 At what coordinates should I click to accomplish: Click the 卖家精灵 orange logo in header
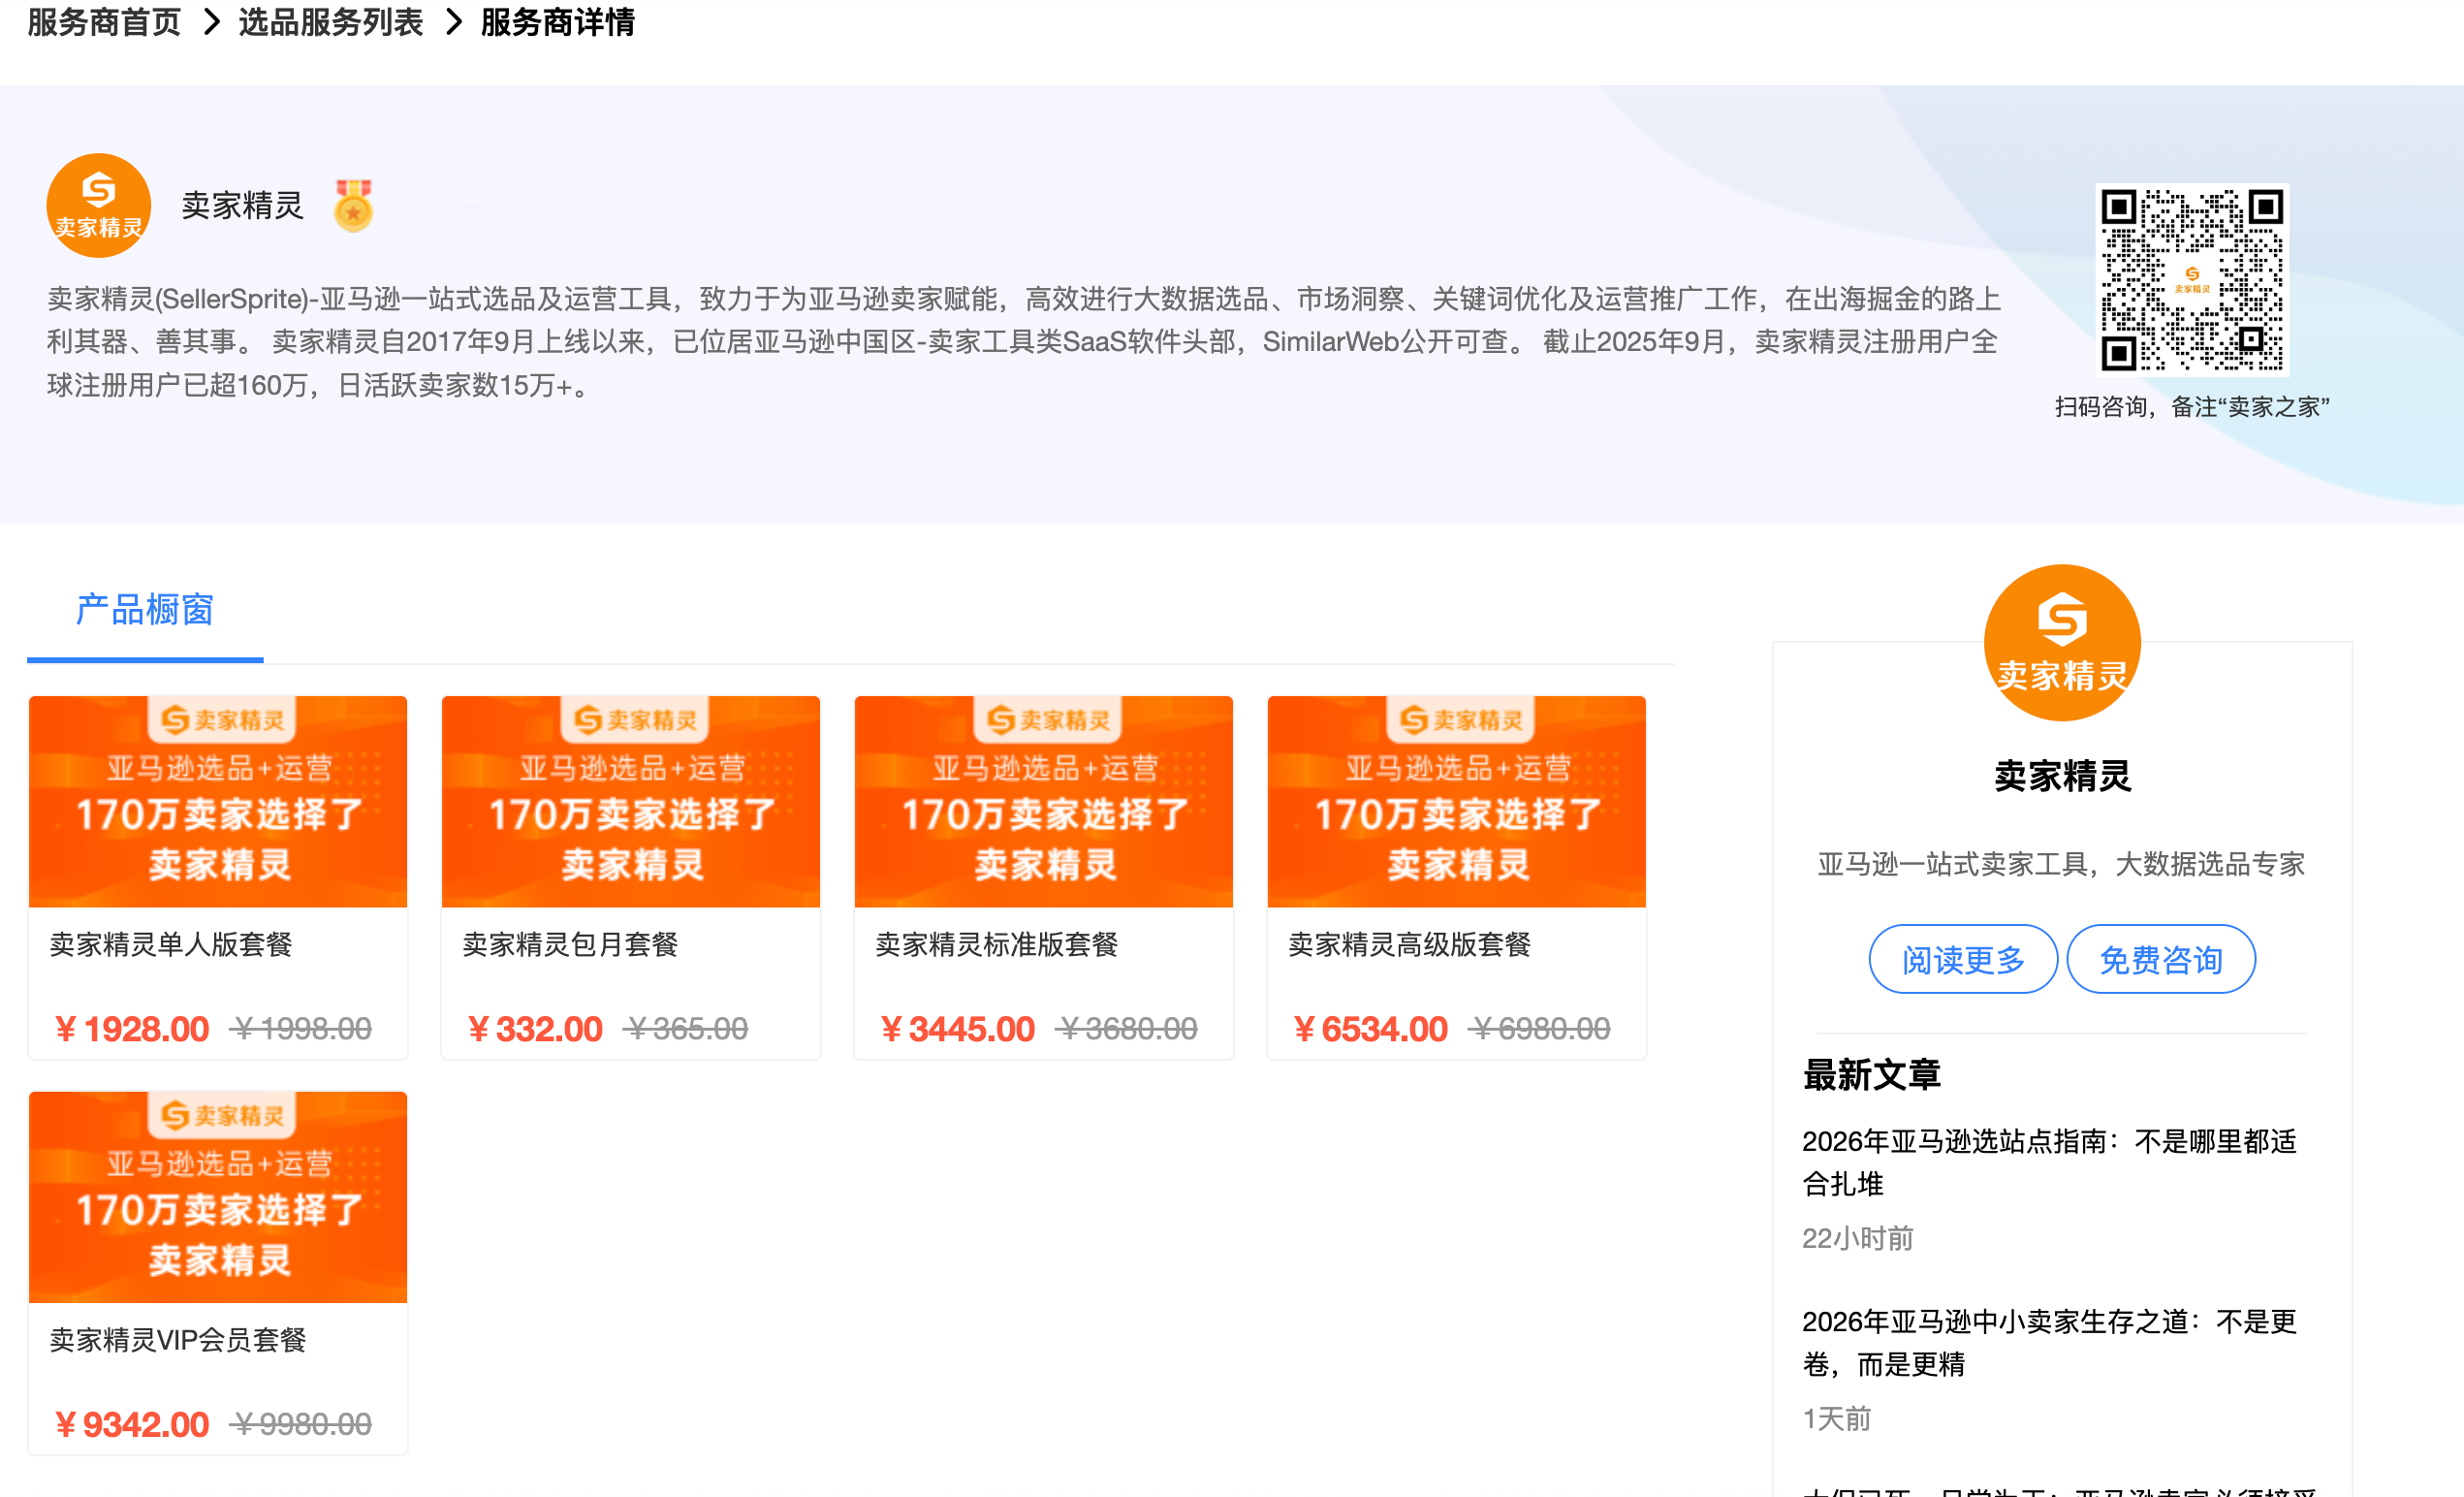click(98, 205)
